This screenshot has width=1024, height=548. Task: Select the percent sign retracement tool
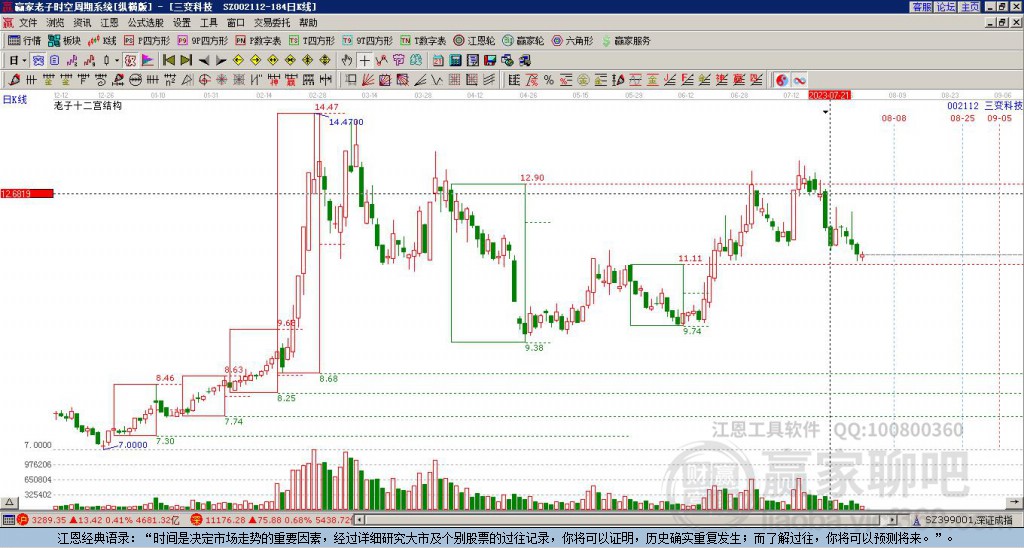(x=549, y=80)
